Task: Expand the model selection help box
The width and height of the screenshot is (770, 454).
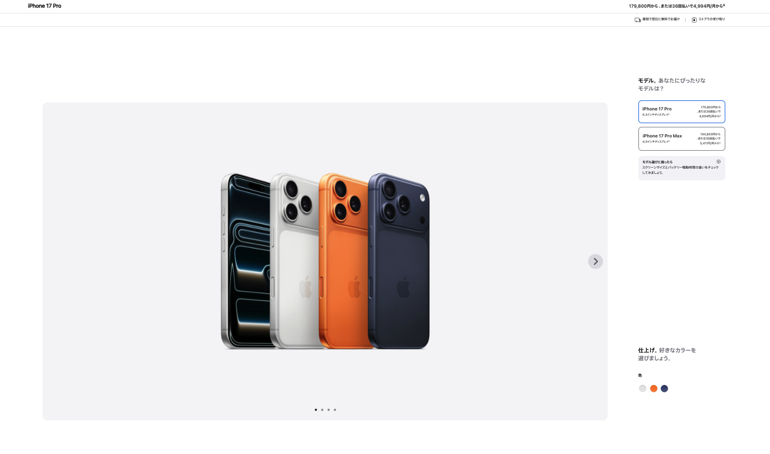Action: [x=682, y=168]
